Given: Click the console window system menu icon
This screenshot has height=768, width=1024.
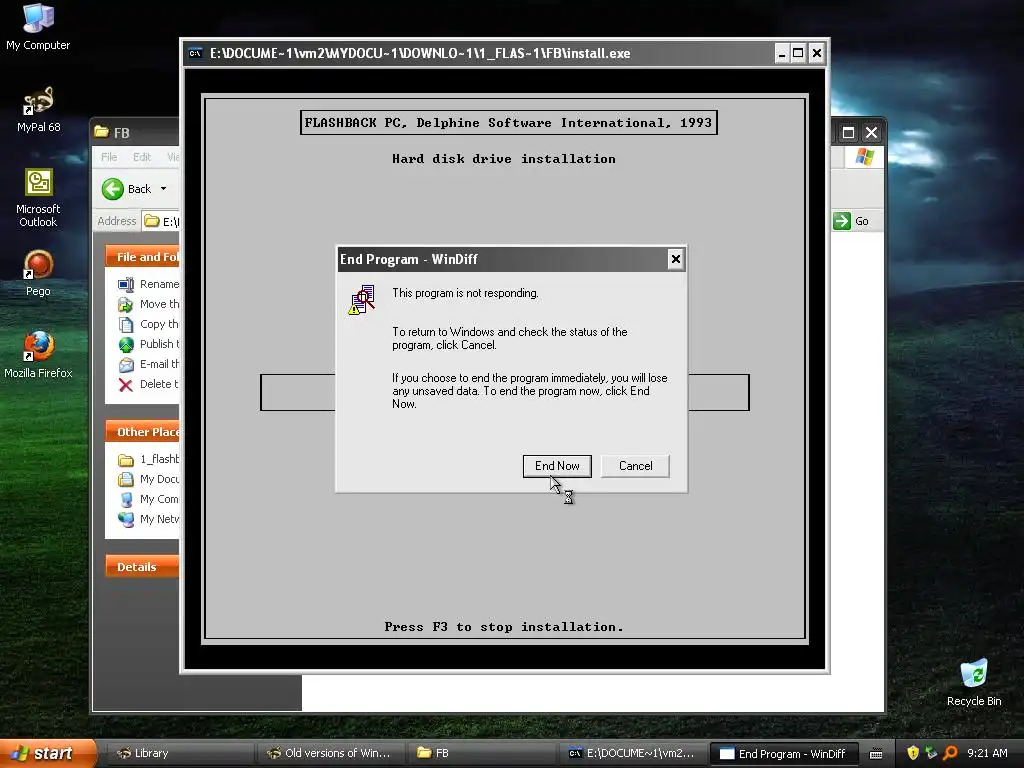Looking at the screenshot, I should click(195, 54).
